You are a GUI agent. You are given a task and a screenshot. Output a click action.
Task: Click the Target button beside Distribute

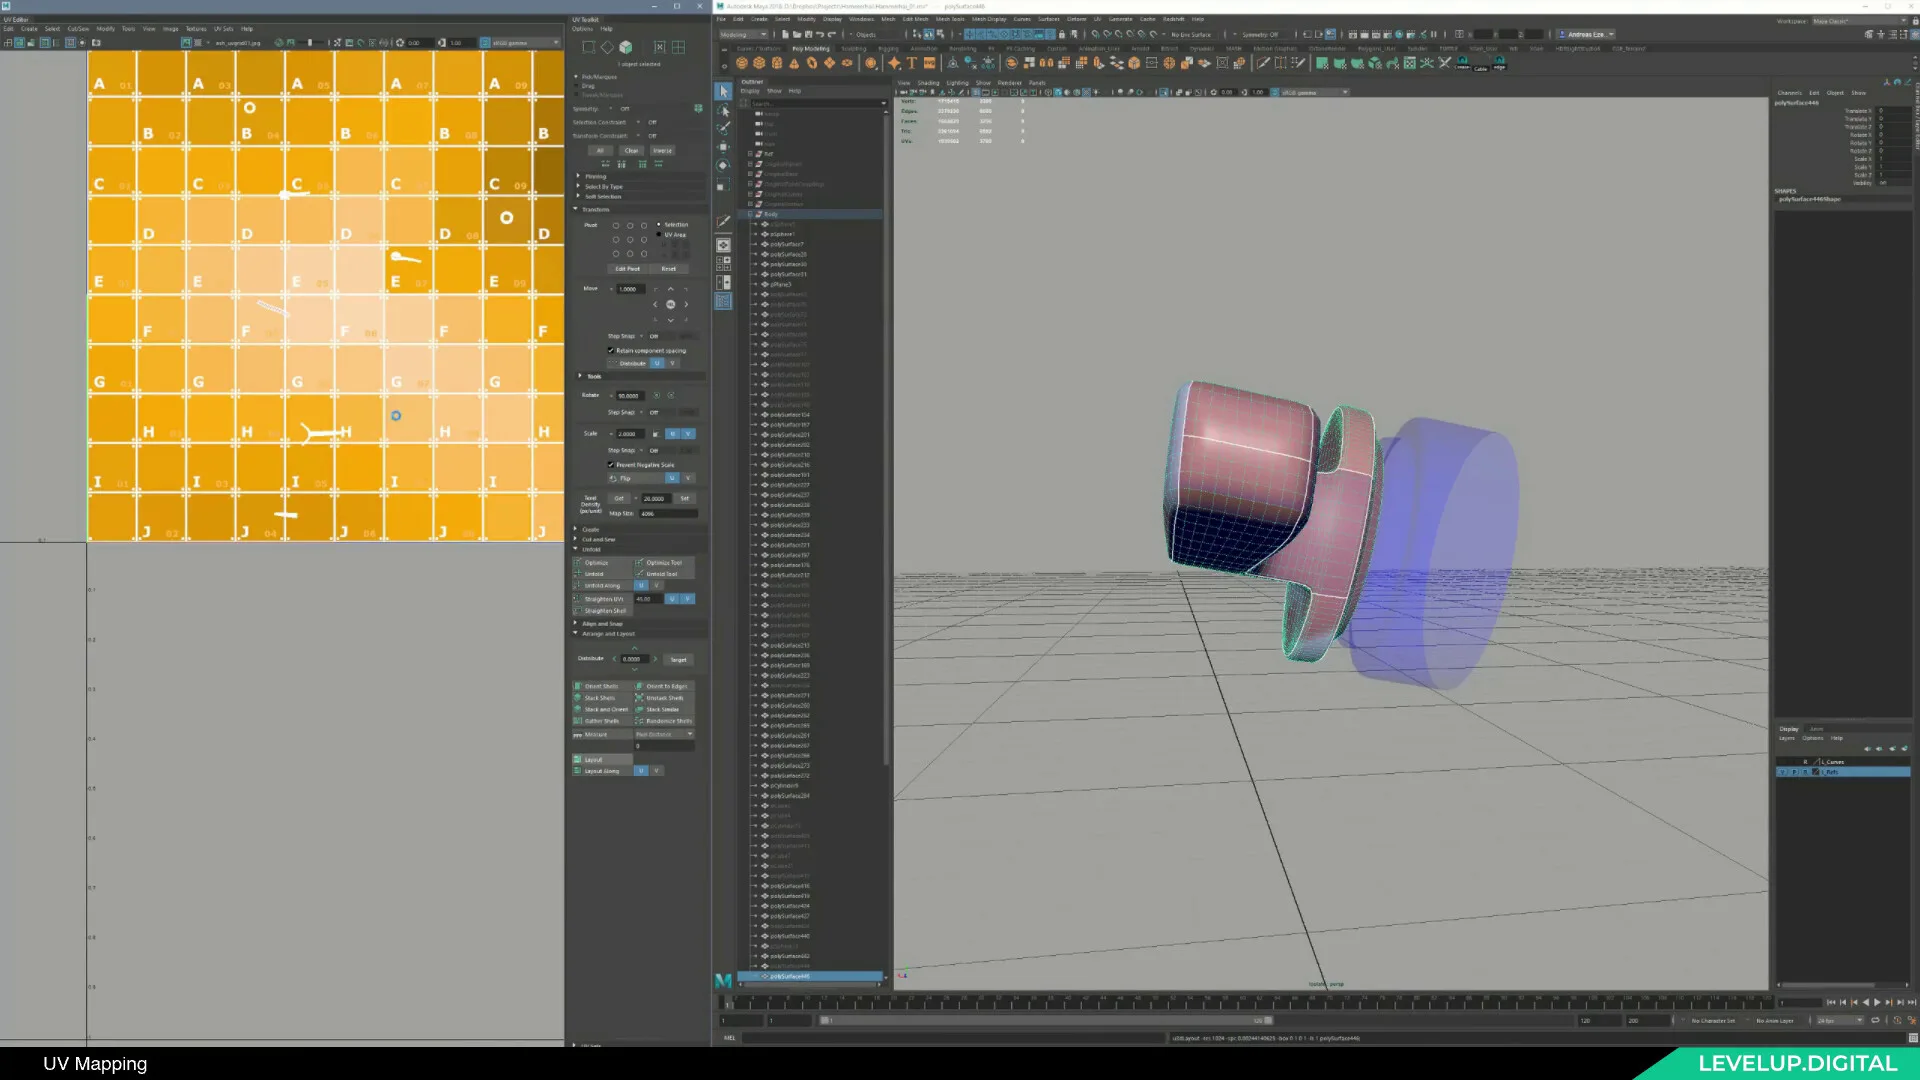tap(678, 660)
